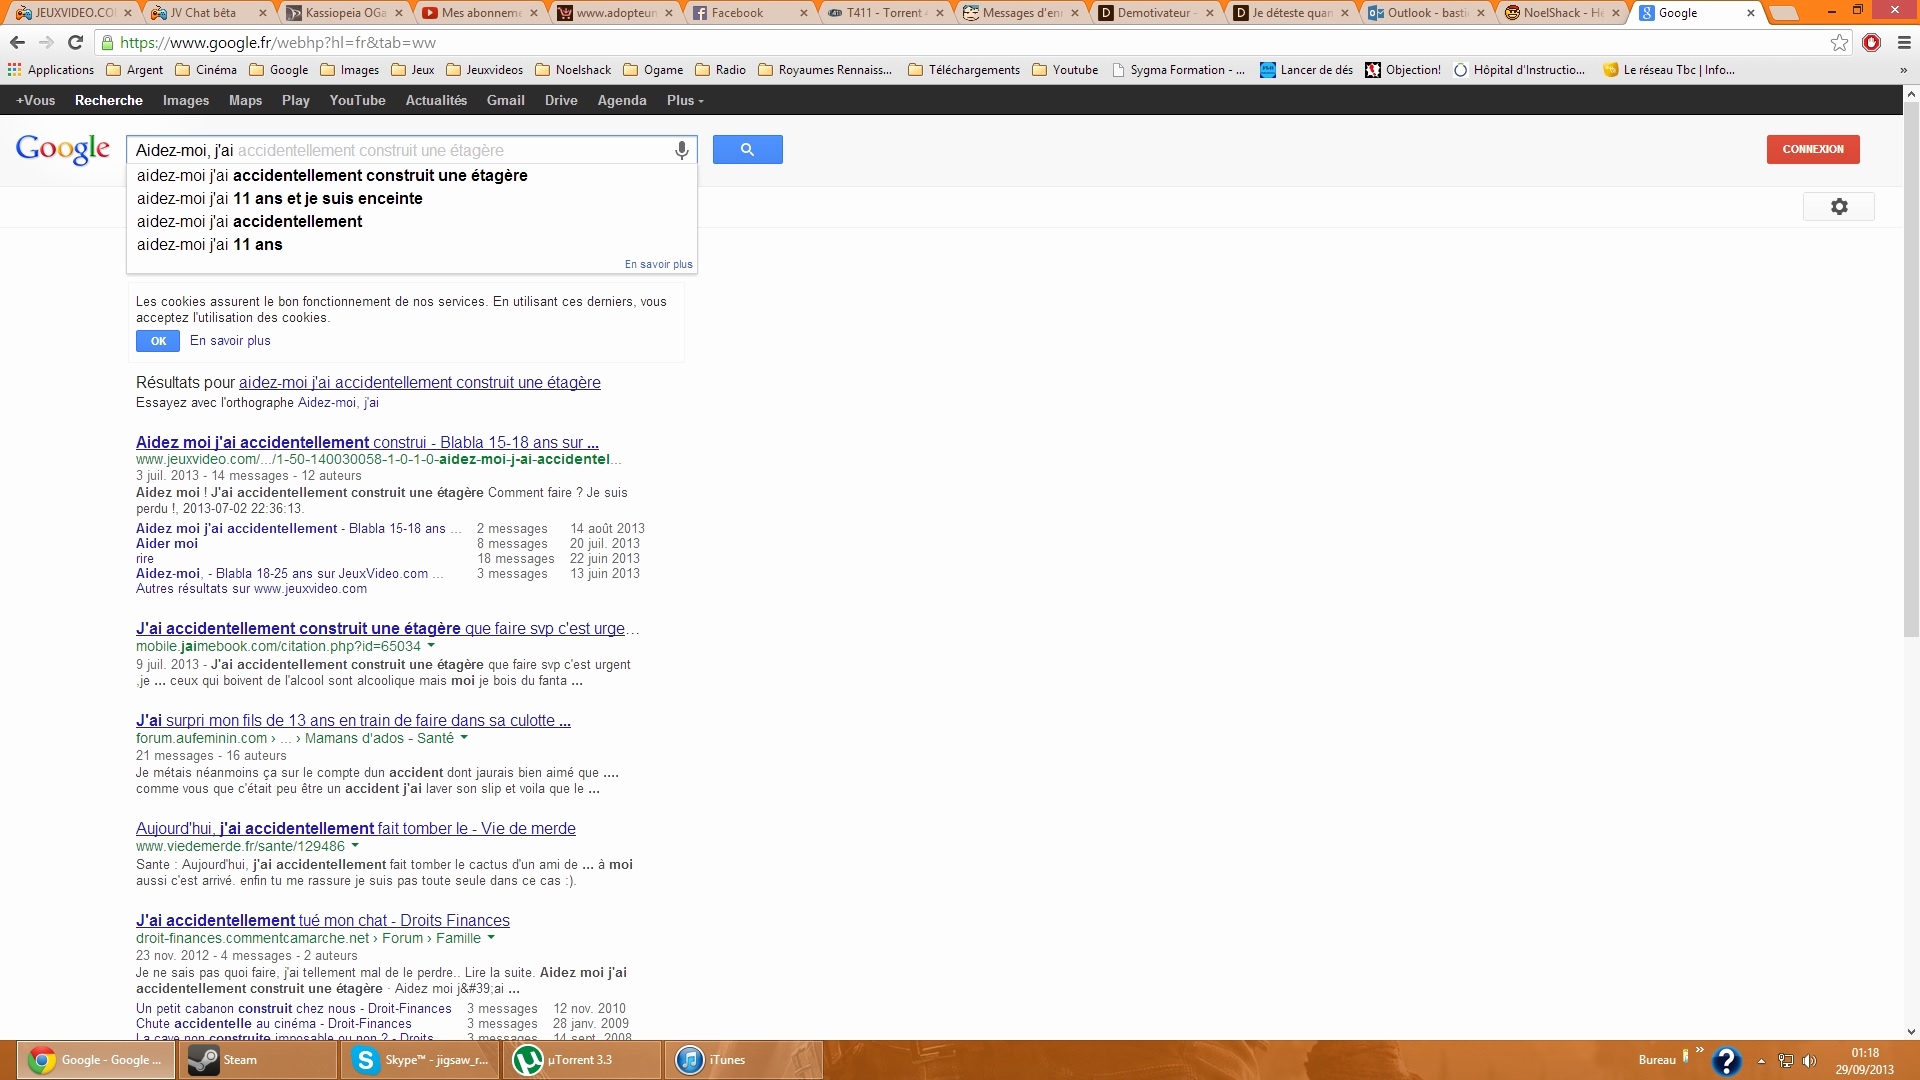Viewport: 1920px width, 1080px height.
Task: Show more bookmarks with chevron overflow
Action: click(x=1903, y=70)
